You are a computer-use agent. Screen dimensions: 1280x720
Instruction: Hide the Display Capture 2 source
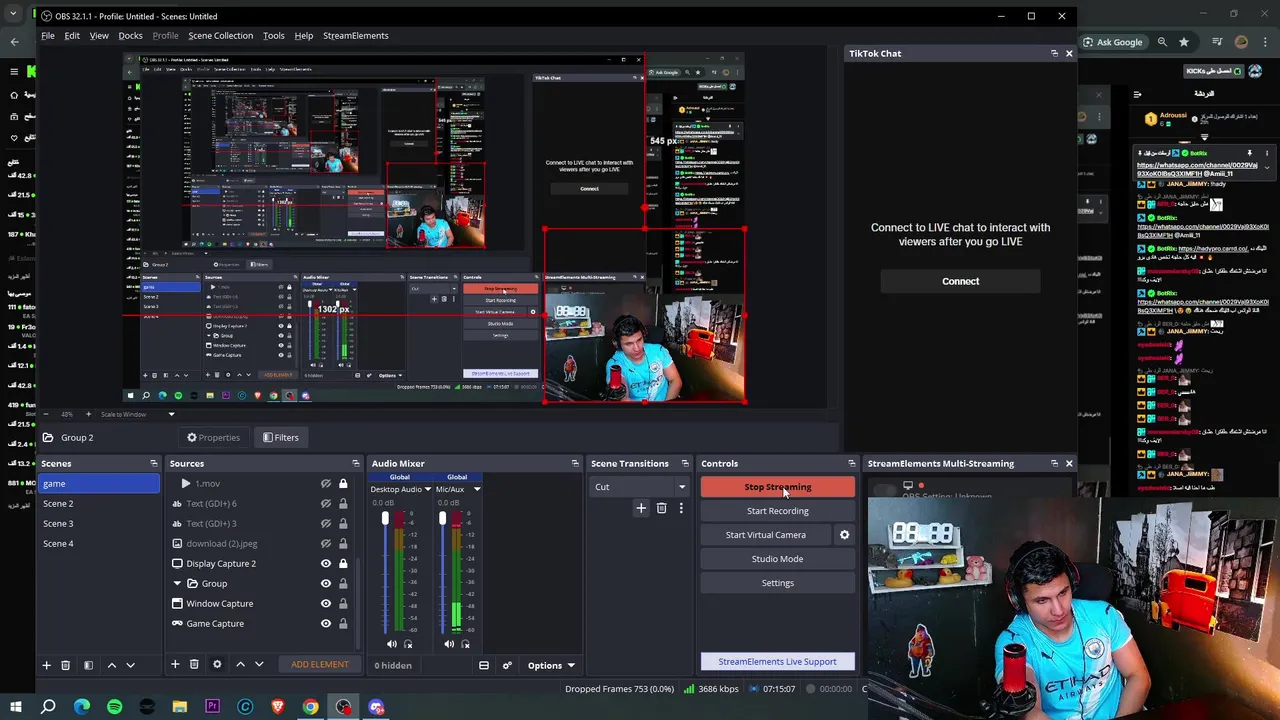coord(326,563)
